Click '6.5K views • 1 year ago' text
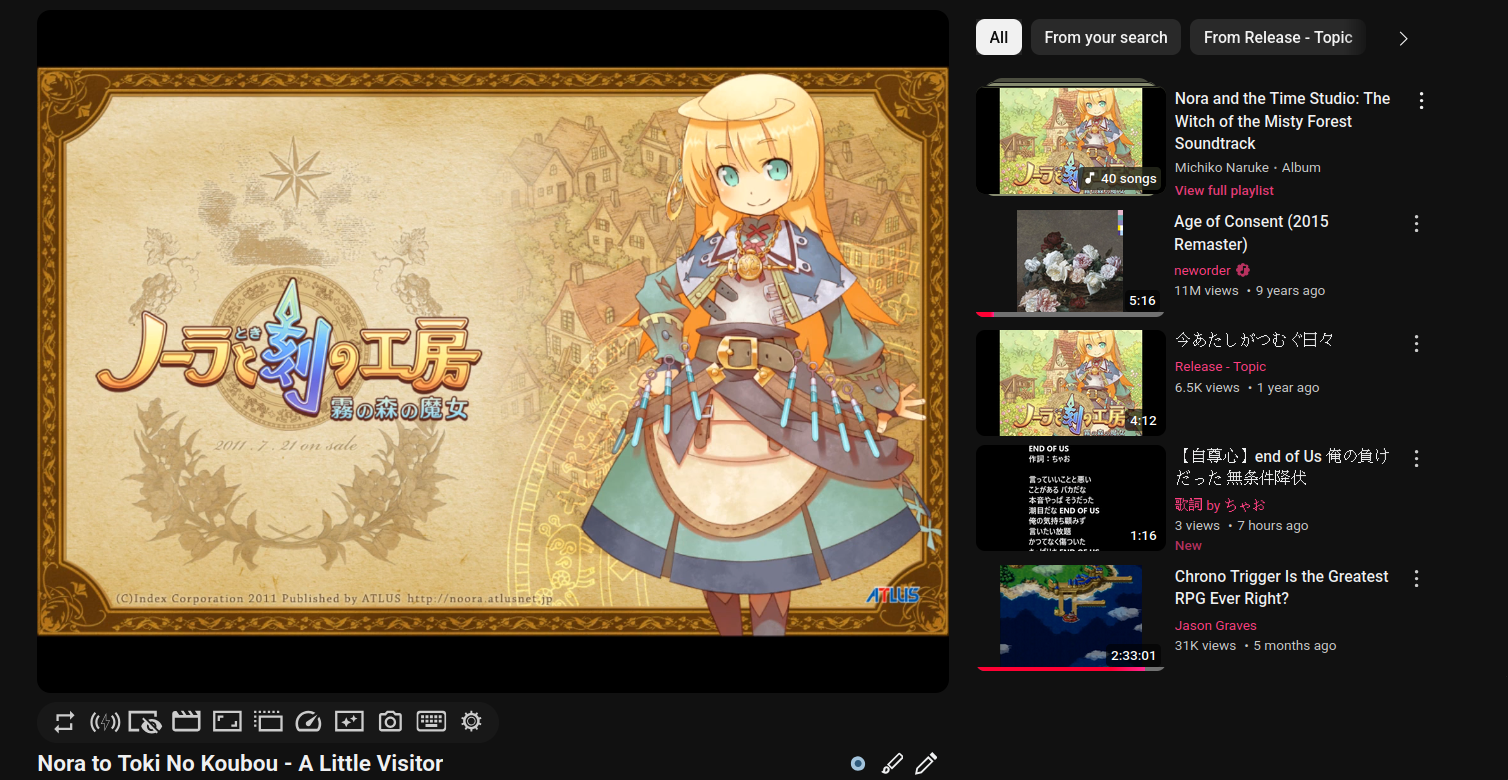The width and height of the screenshot is (1508, 780). coord(1247,388)
